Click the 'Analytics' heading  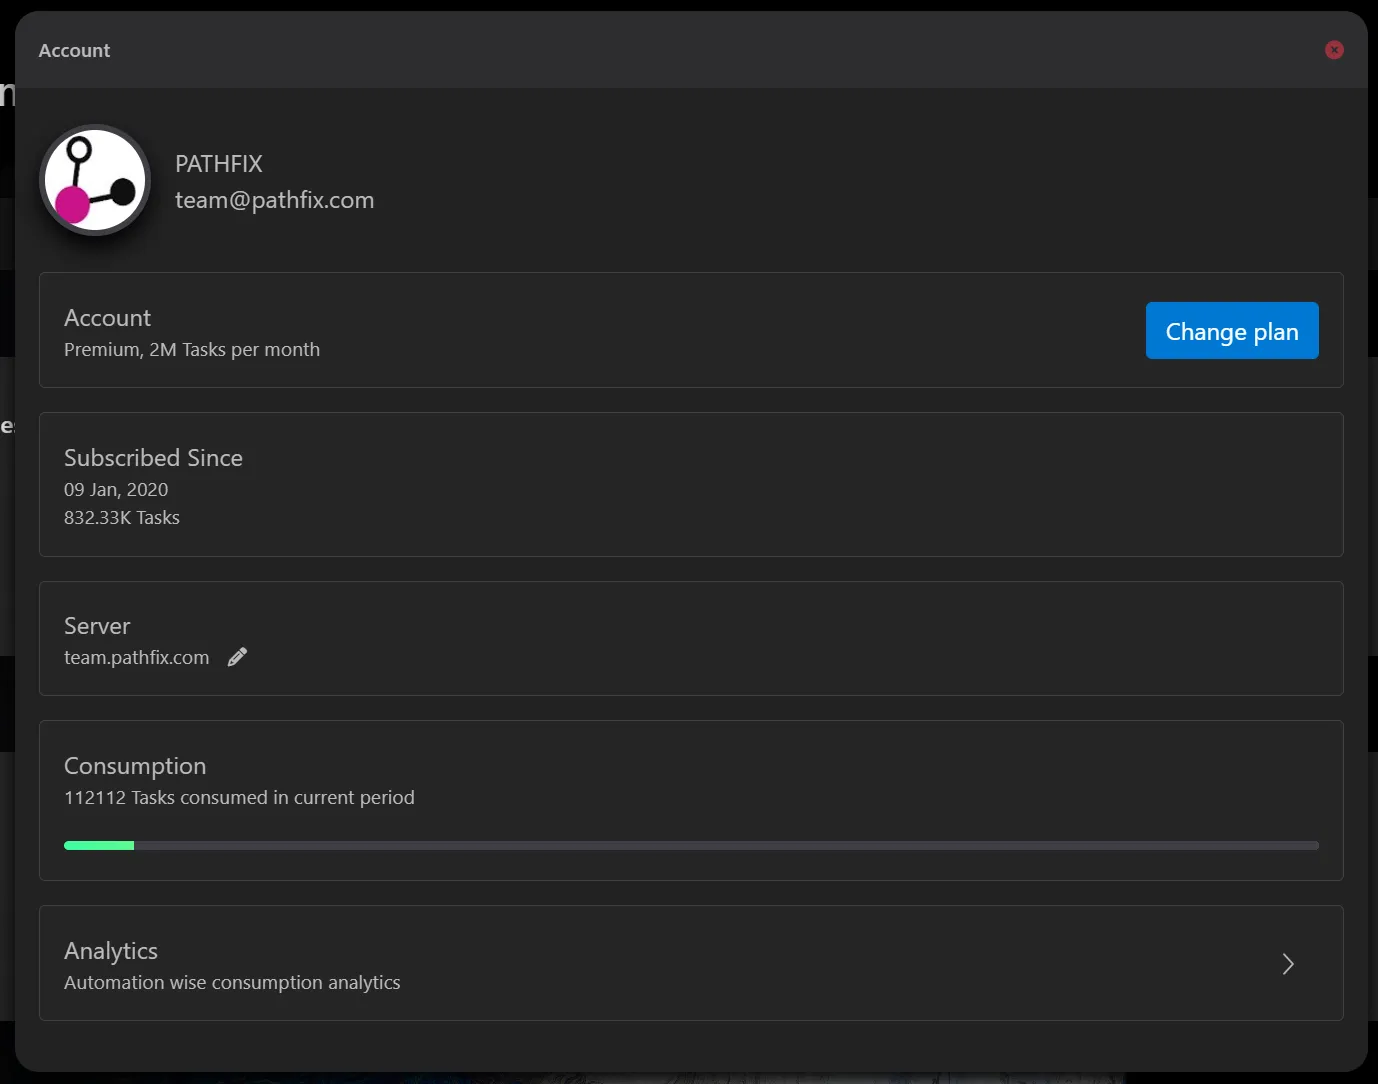tap(111, 951)
